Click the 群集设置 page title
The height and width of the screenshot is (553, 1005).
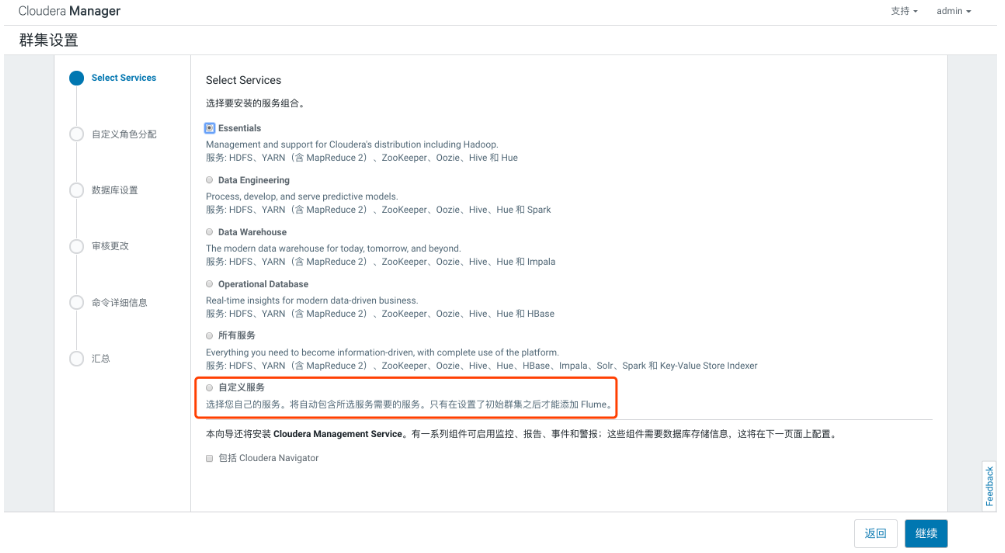49,40
